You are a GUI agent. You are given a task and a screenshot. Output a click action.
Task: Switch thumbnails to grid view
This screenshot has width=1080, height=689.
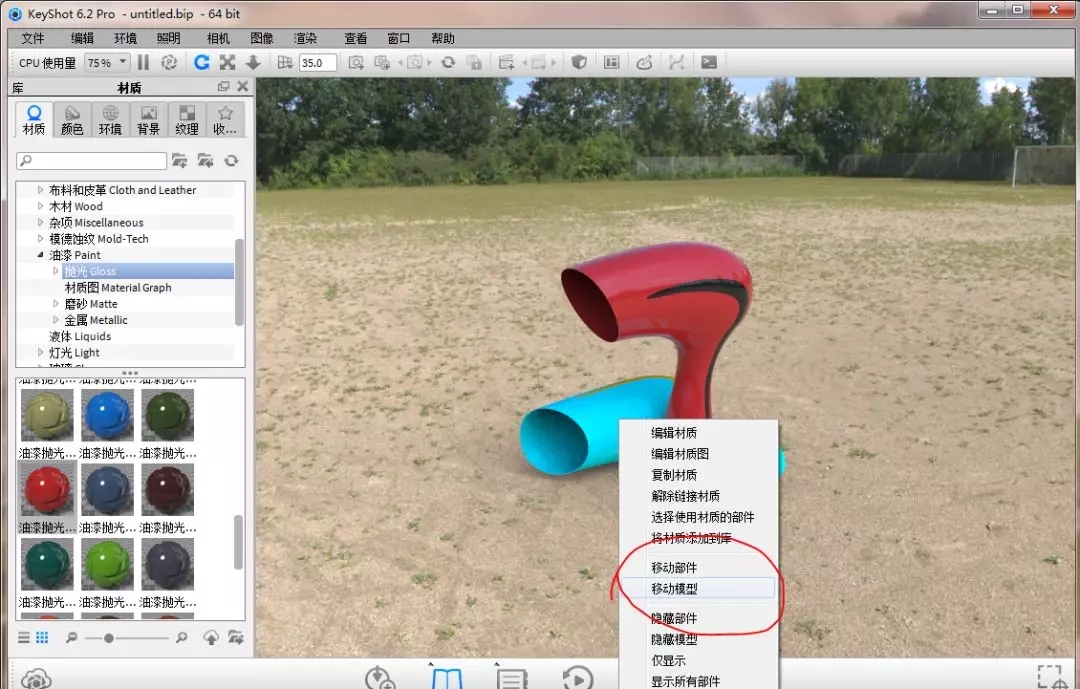(42, 637)
